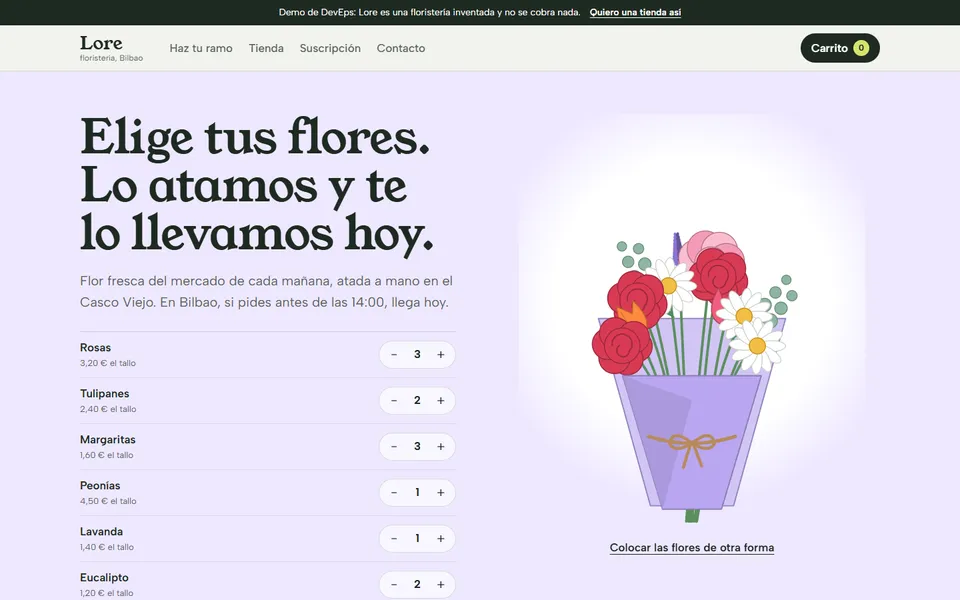Click the 'Demo de DevEps' banner text
Viewport: 960px width, 600px height.
click(x=429, y=12)
